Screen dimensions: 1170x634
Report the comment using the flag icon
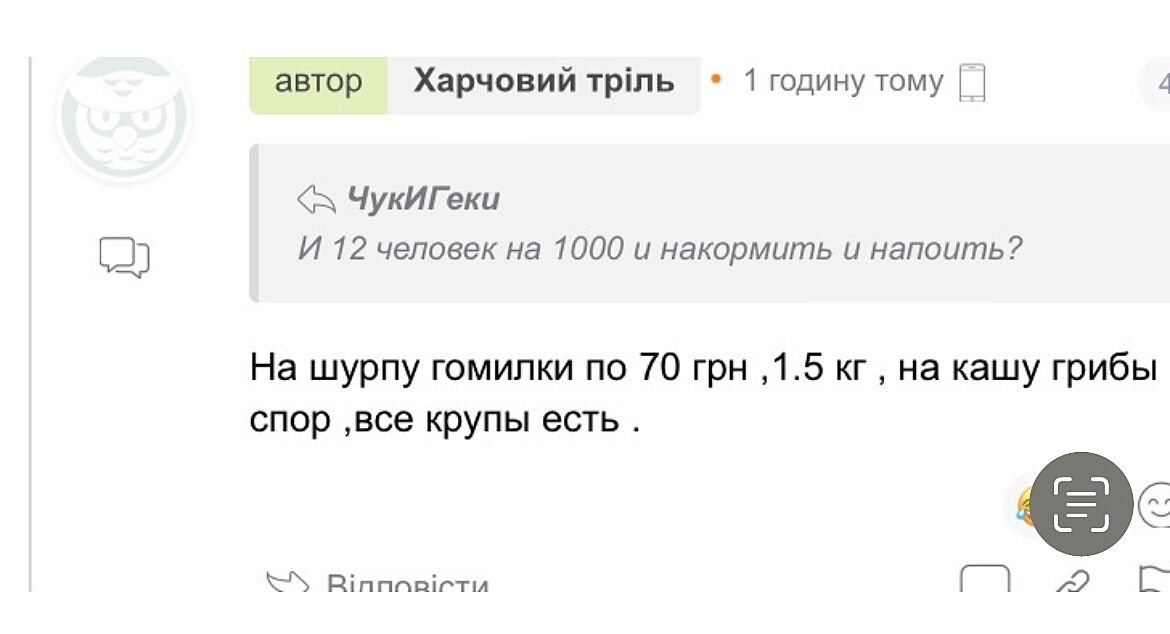[x=1154, y=581]
